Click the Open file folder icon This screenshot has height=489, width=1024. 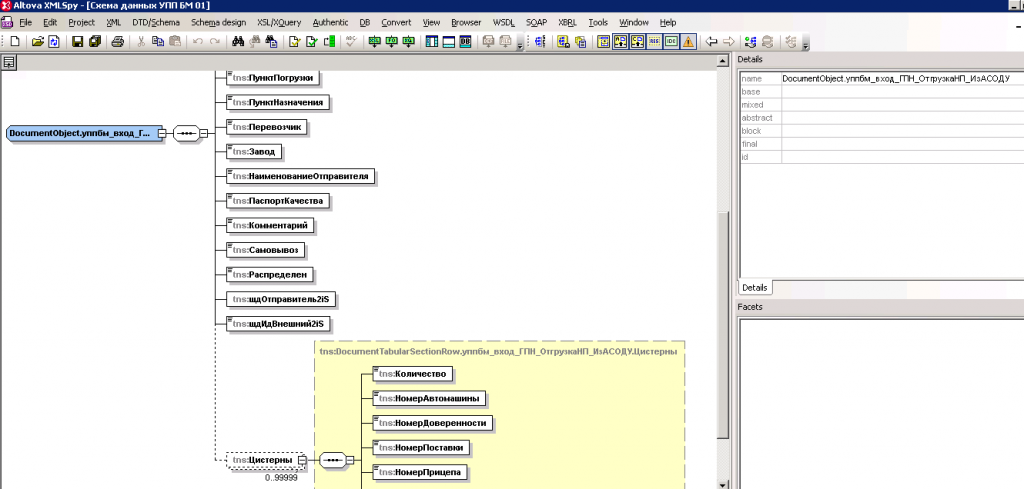pos(37,41)
